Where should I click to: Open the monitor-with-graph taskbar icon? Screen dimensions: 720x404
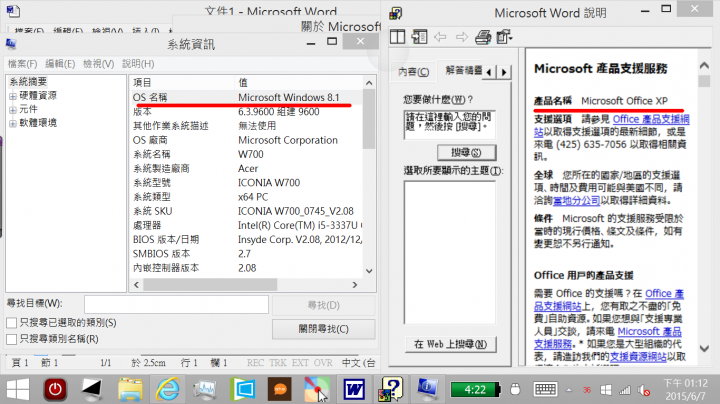[x=205, y=389]
